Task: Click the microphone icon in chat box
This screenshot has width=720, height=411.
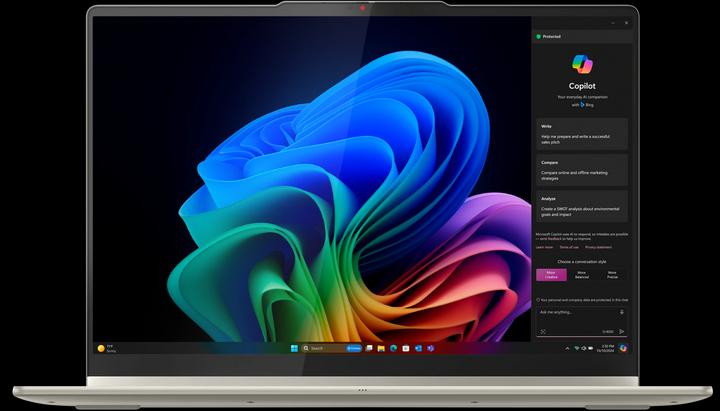Action: click(622, 312)
